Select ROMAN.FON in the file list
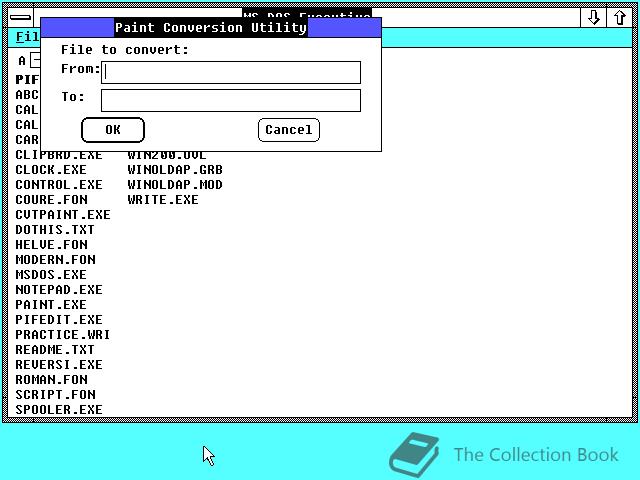This screenshot has width=640, height=480. [x=51, y=380]
